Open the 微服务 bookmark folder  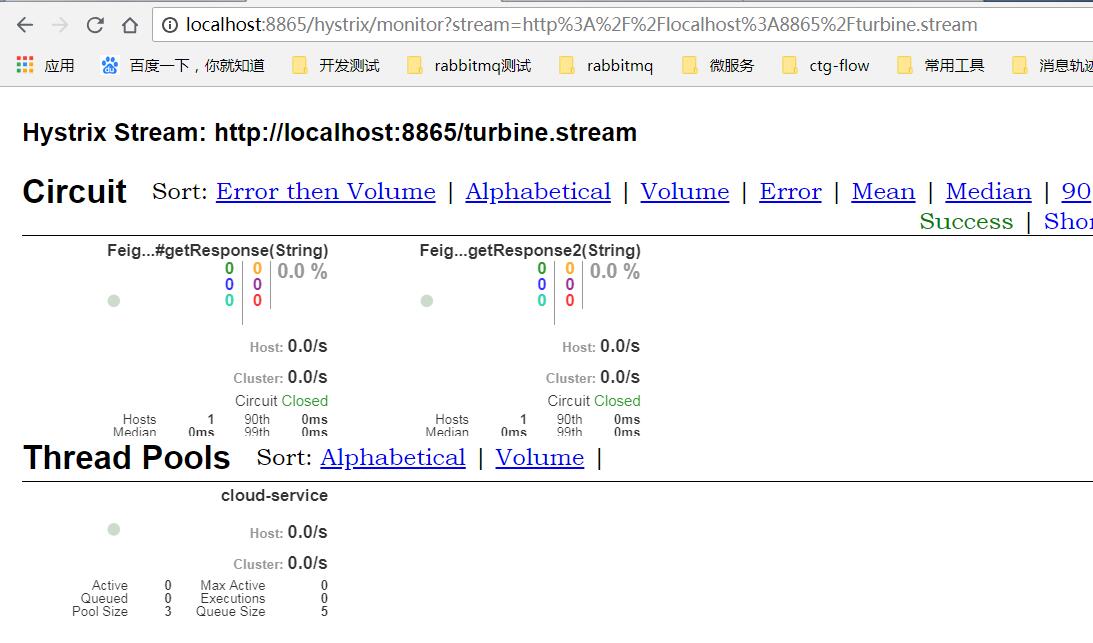718,66
